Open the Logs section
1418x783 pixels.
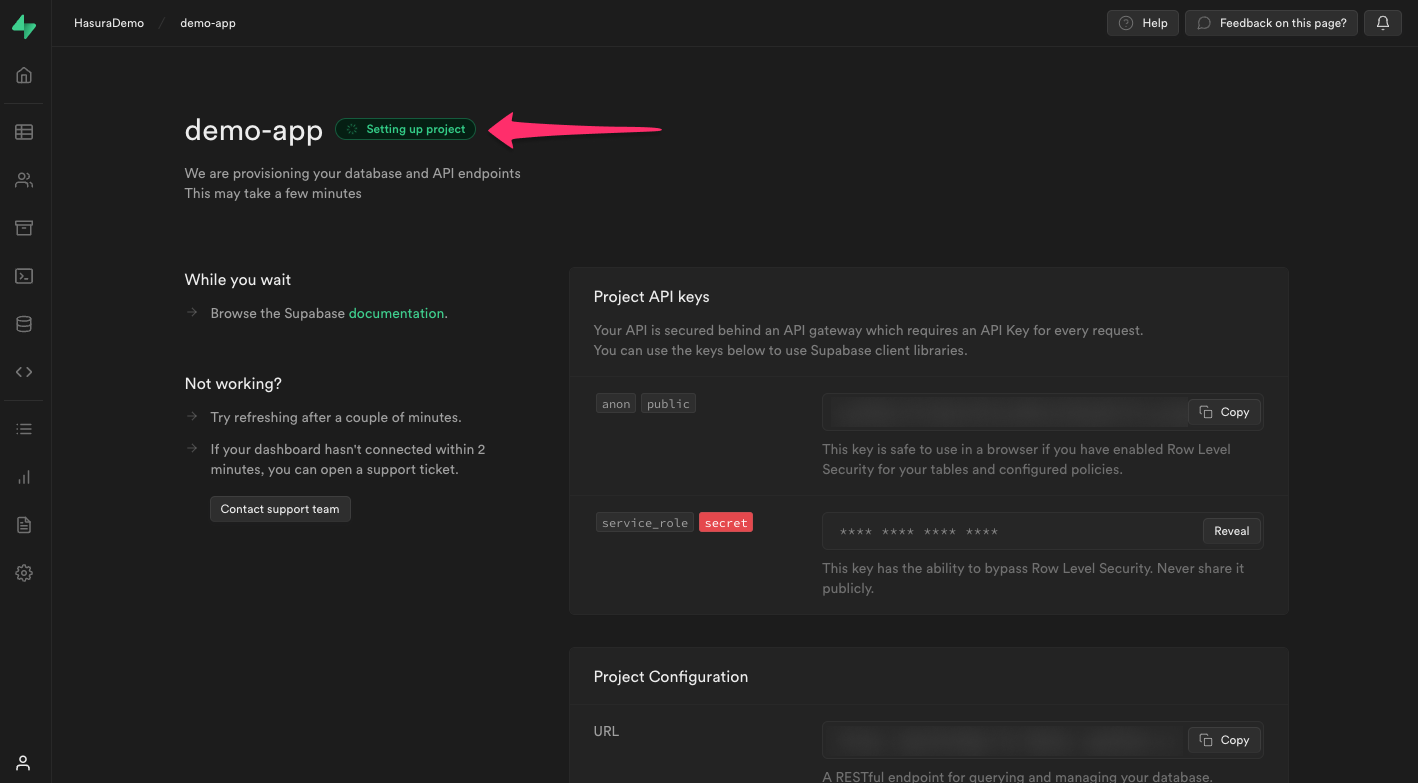(x=23, y=428)
